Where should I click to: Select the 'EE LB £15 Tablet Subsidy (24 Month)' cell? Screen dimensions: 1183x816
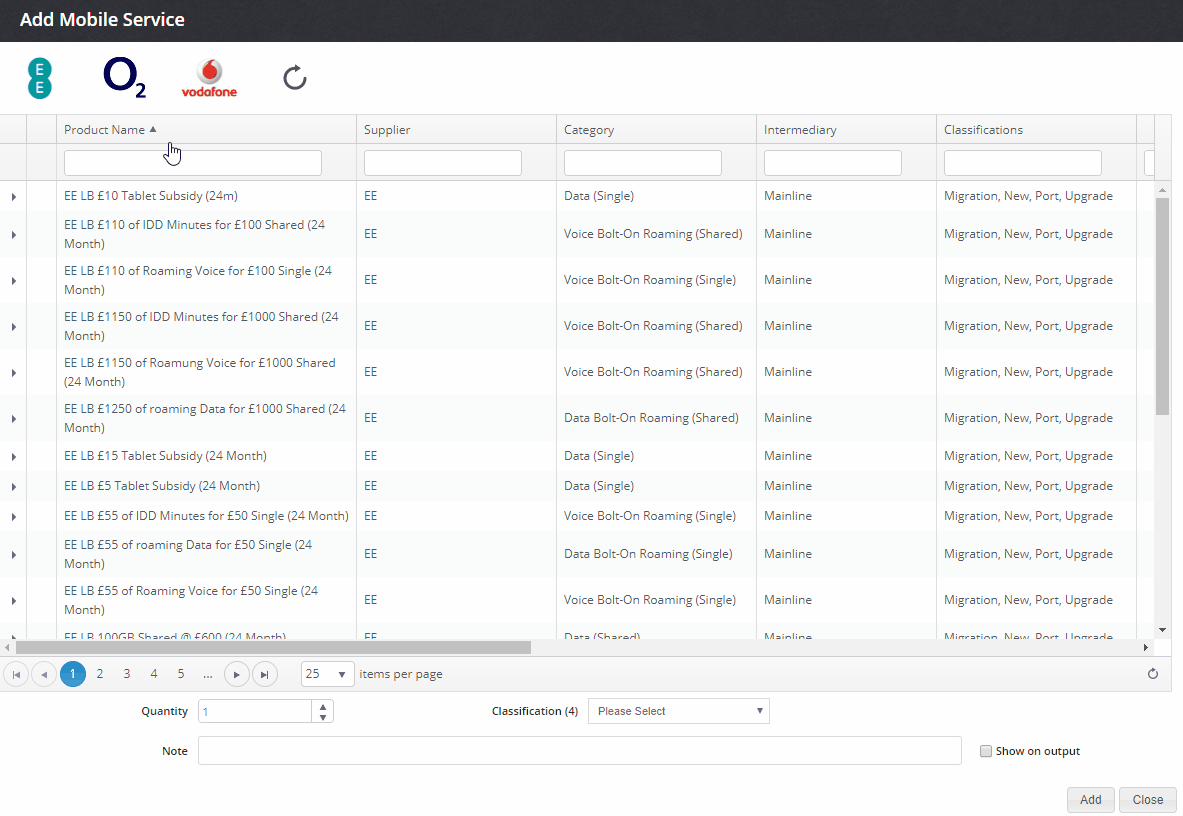tap(165, 456)
